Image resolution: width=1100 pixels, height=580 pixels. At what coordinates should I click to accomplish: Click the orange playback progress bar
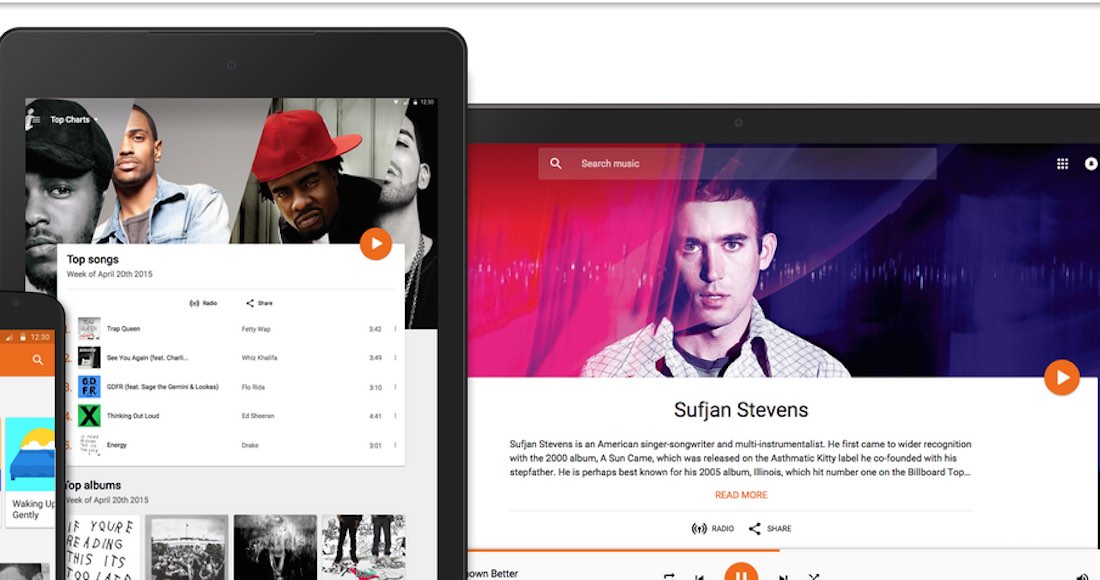[620, 550]
